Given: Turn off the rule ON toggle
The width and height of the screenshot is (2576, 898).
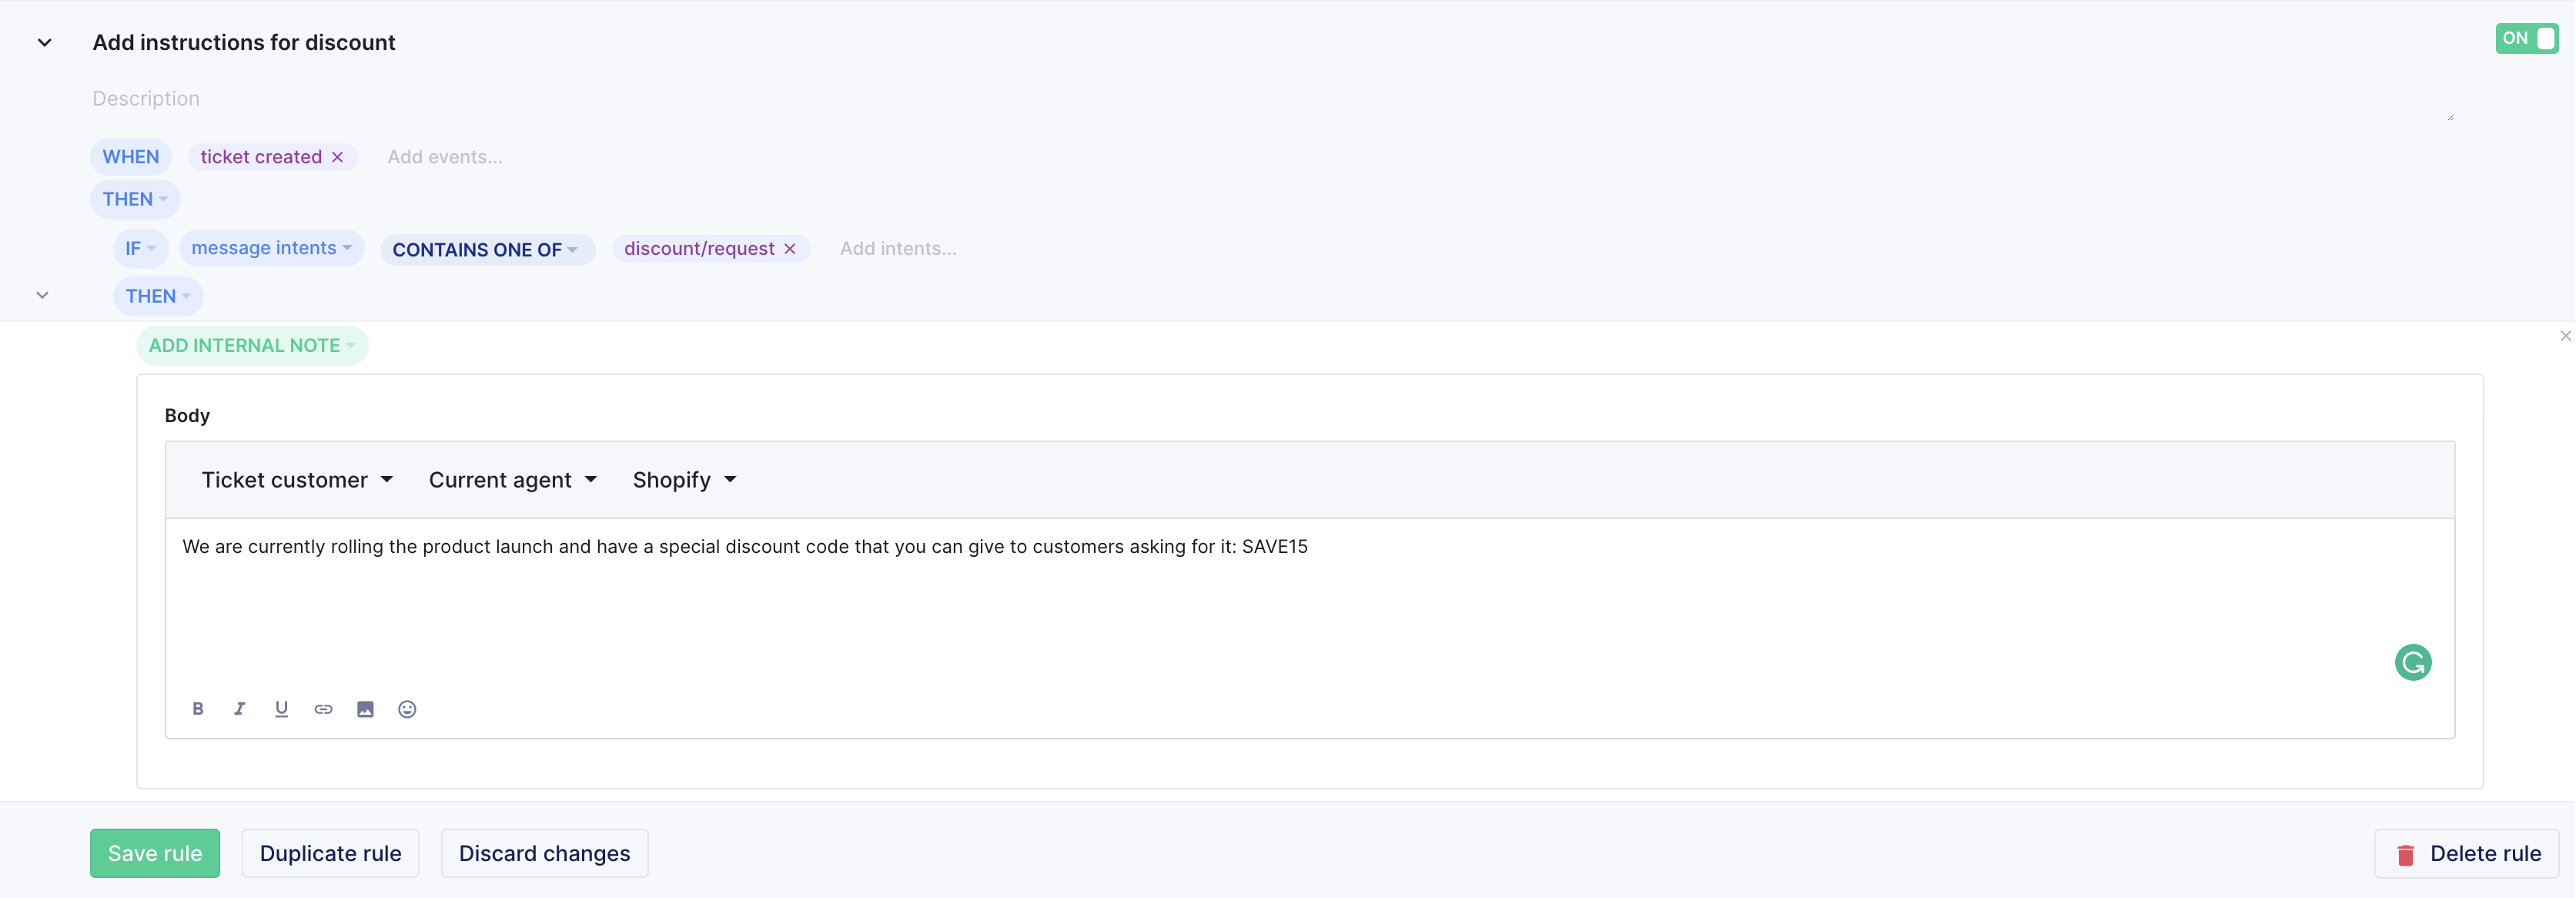Looking at the screenshot, I should click(2526, 38).
